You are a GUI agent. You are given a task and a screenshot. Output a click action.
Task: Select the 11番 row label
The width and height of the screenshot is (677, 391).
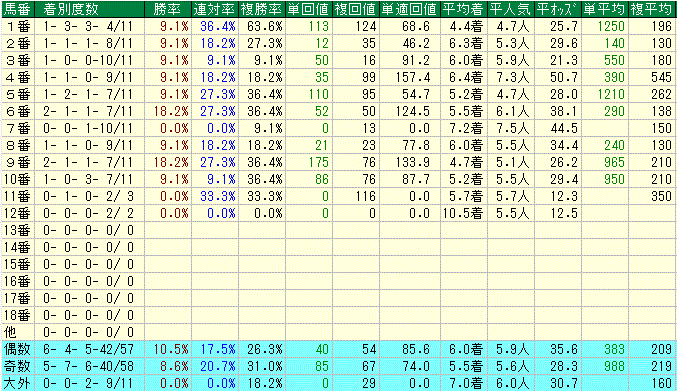point(18,196)
